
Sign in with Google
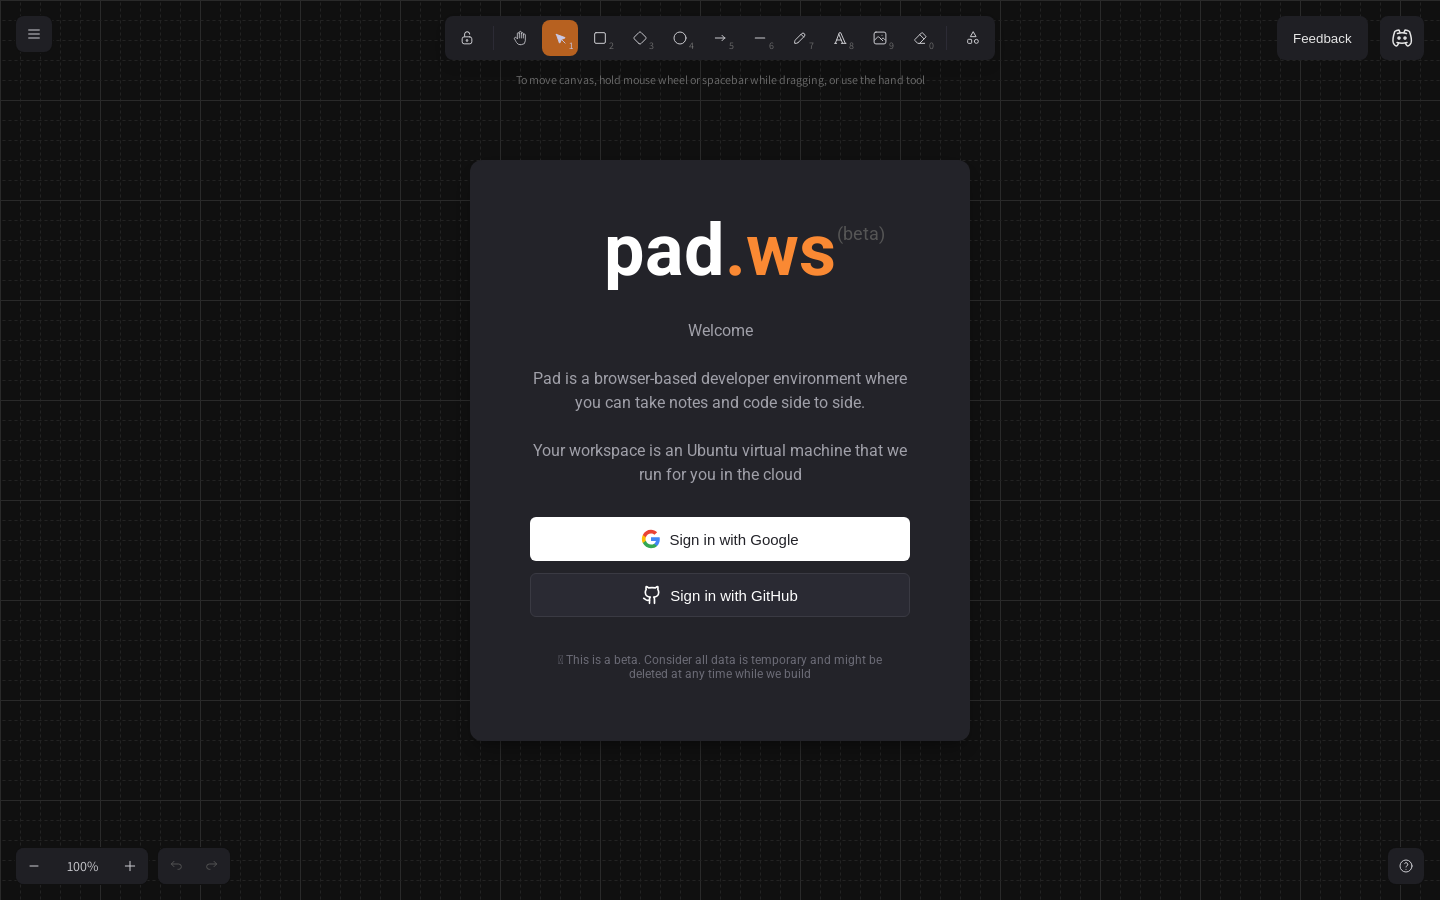pos(720,539)
